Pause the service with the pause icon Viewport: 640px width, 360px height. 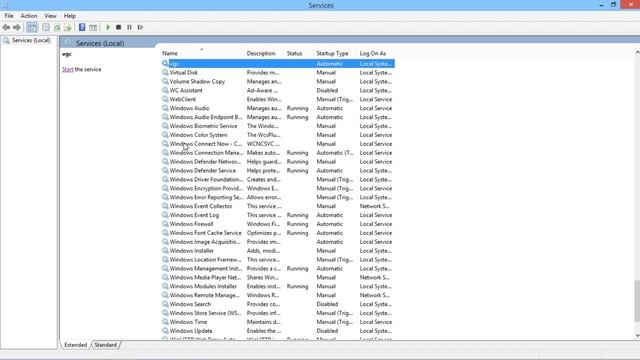point(129,27)
